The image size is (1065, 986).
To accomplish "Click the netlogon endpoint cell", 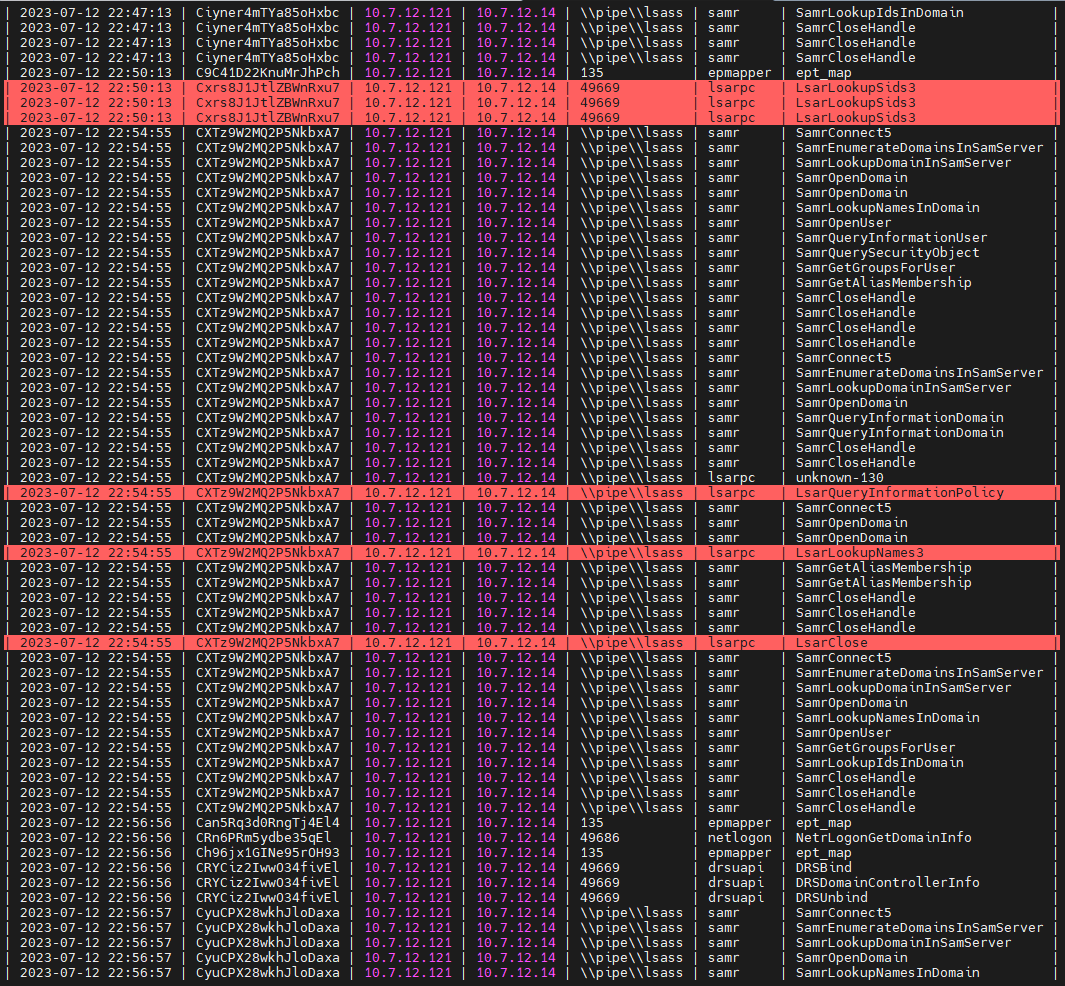I will (740, 837).
